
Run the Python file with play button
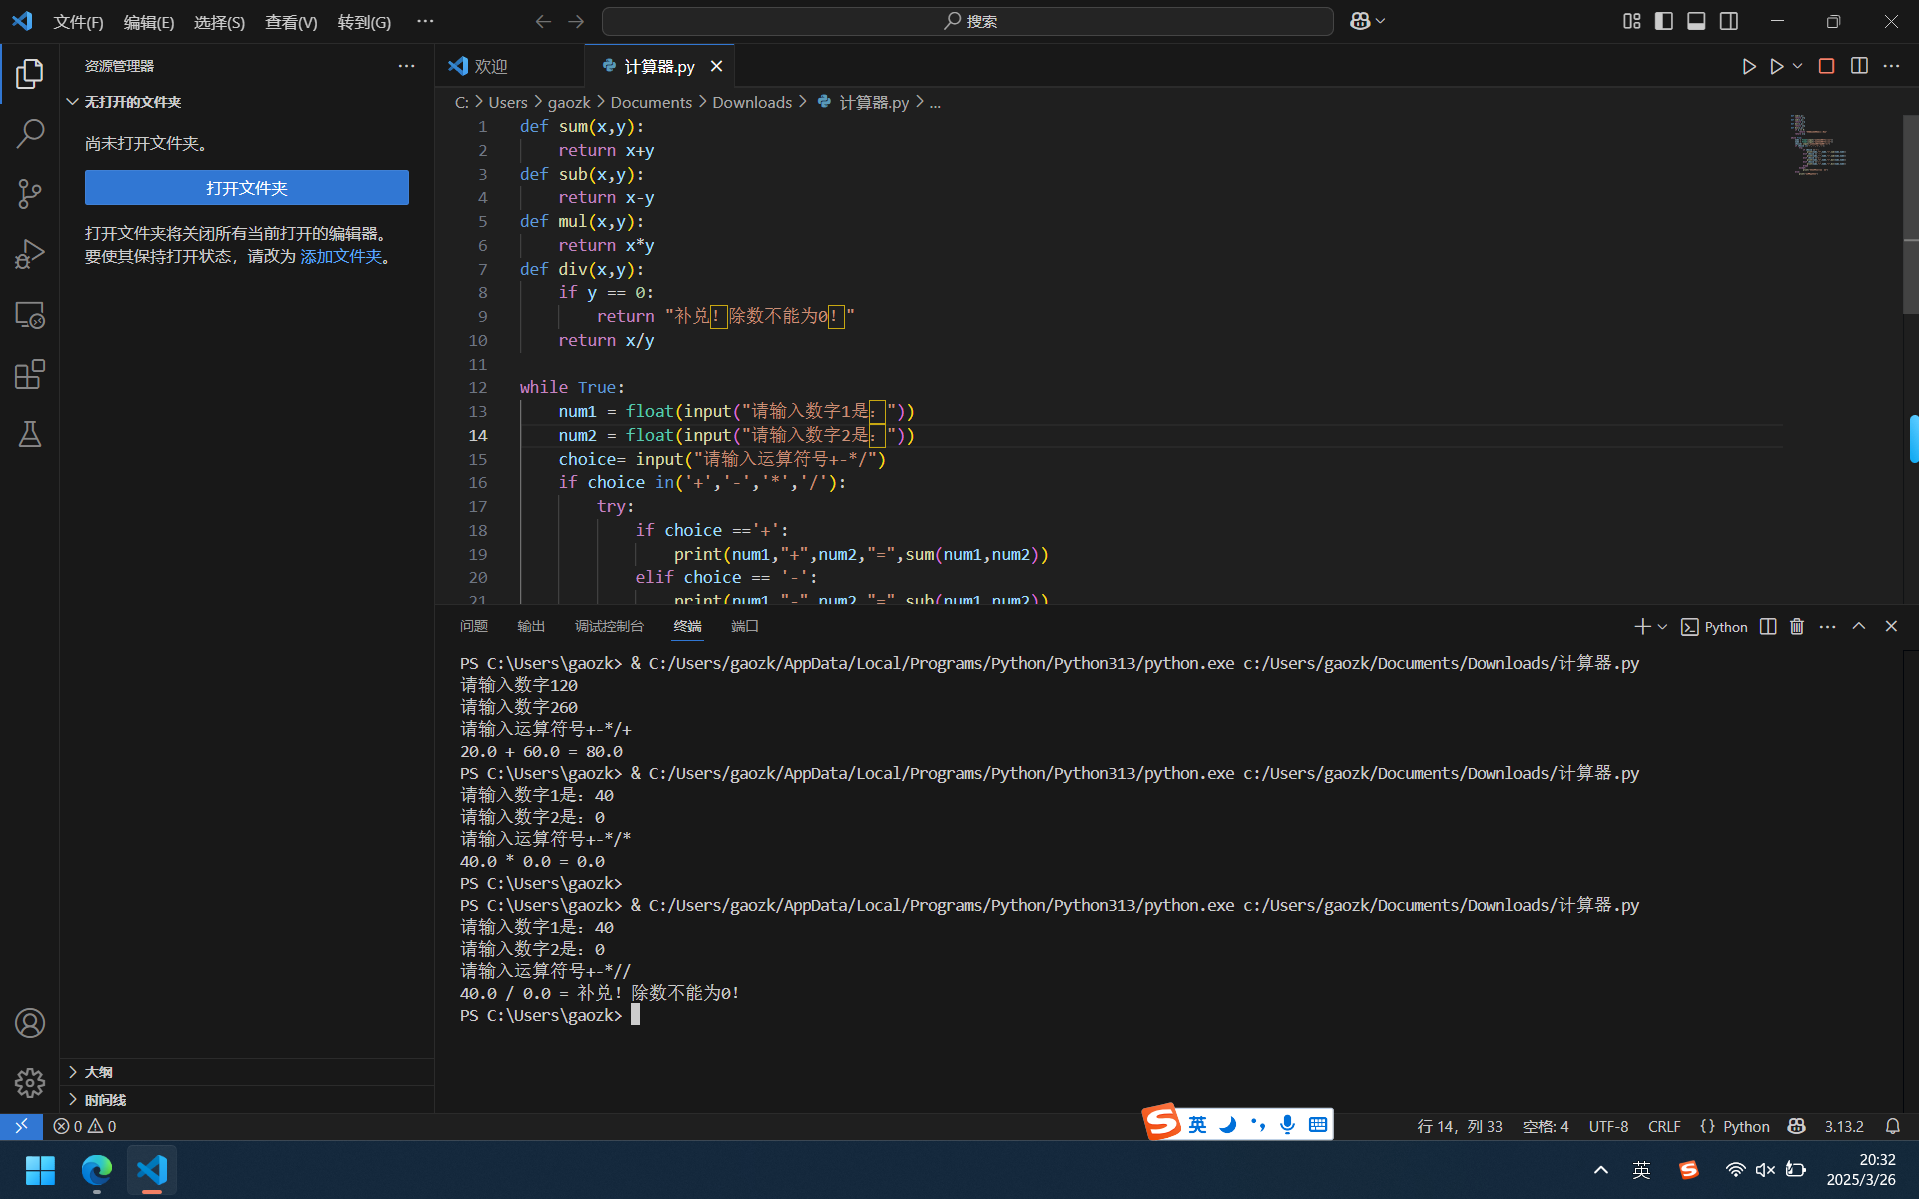[x=1748, y=66]
